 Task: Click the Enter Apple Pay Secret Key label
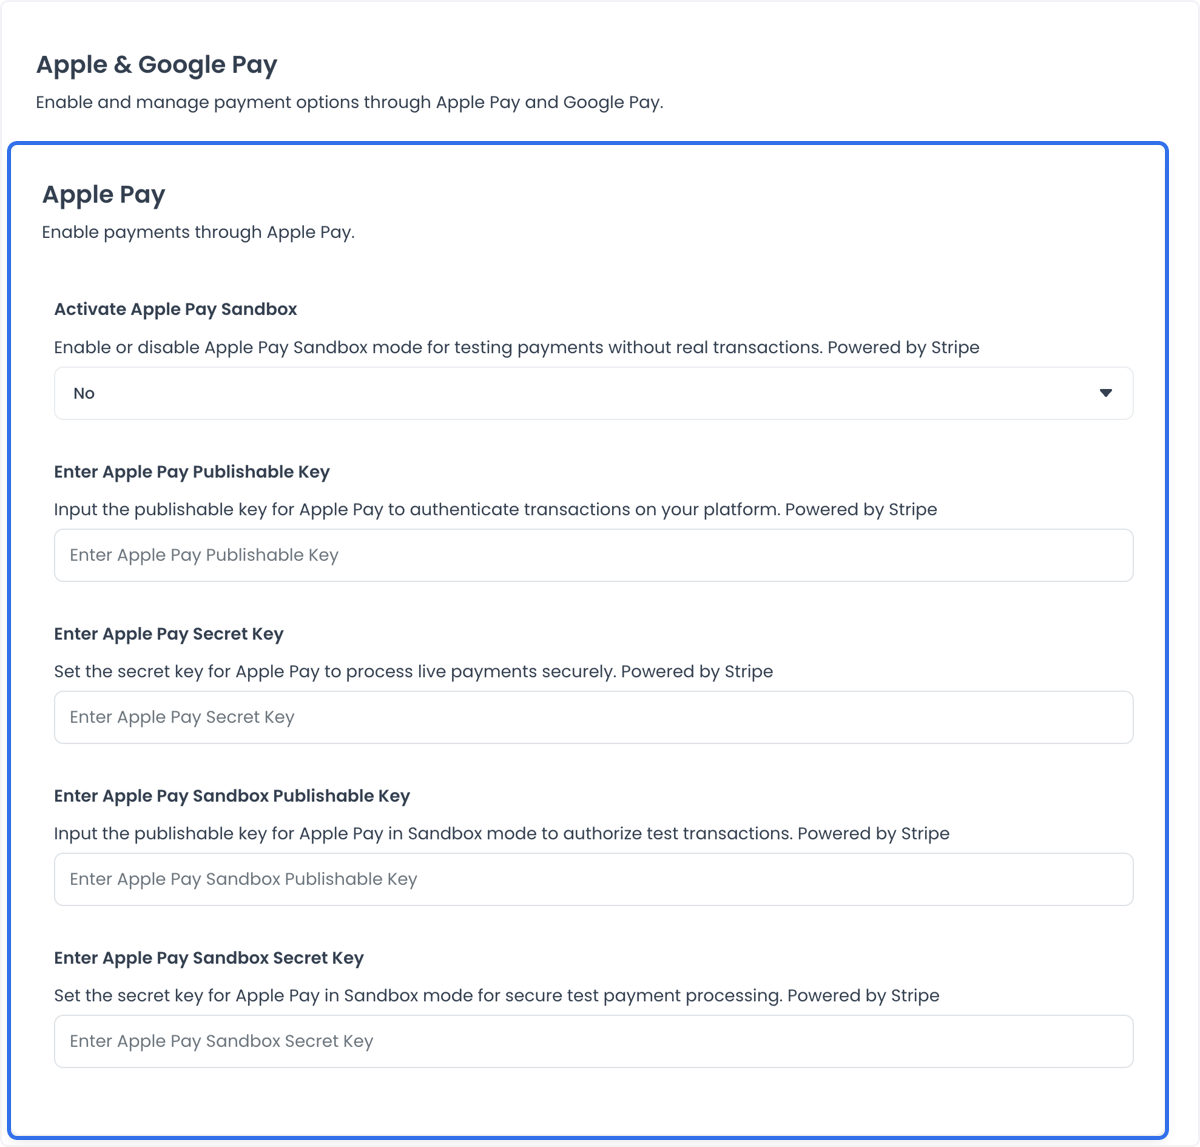tap(169, 633)
